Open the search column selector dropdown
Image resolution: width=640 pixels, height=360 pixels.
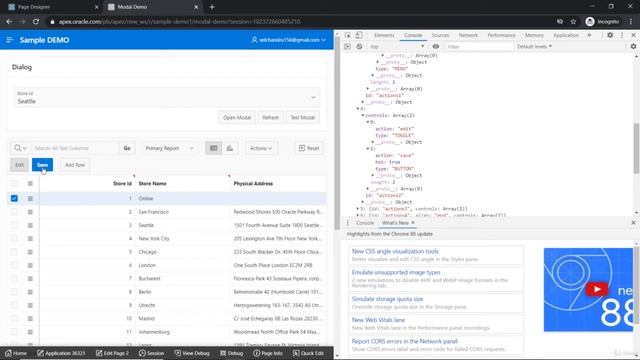[20, 148]
